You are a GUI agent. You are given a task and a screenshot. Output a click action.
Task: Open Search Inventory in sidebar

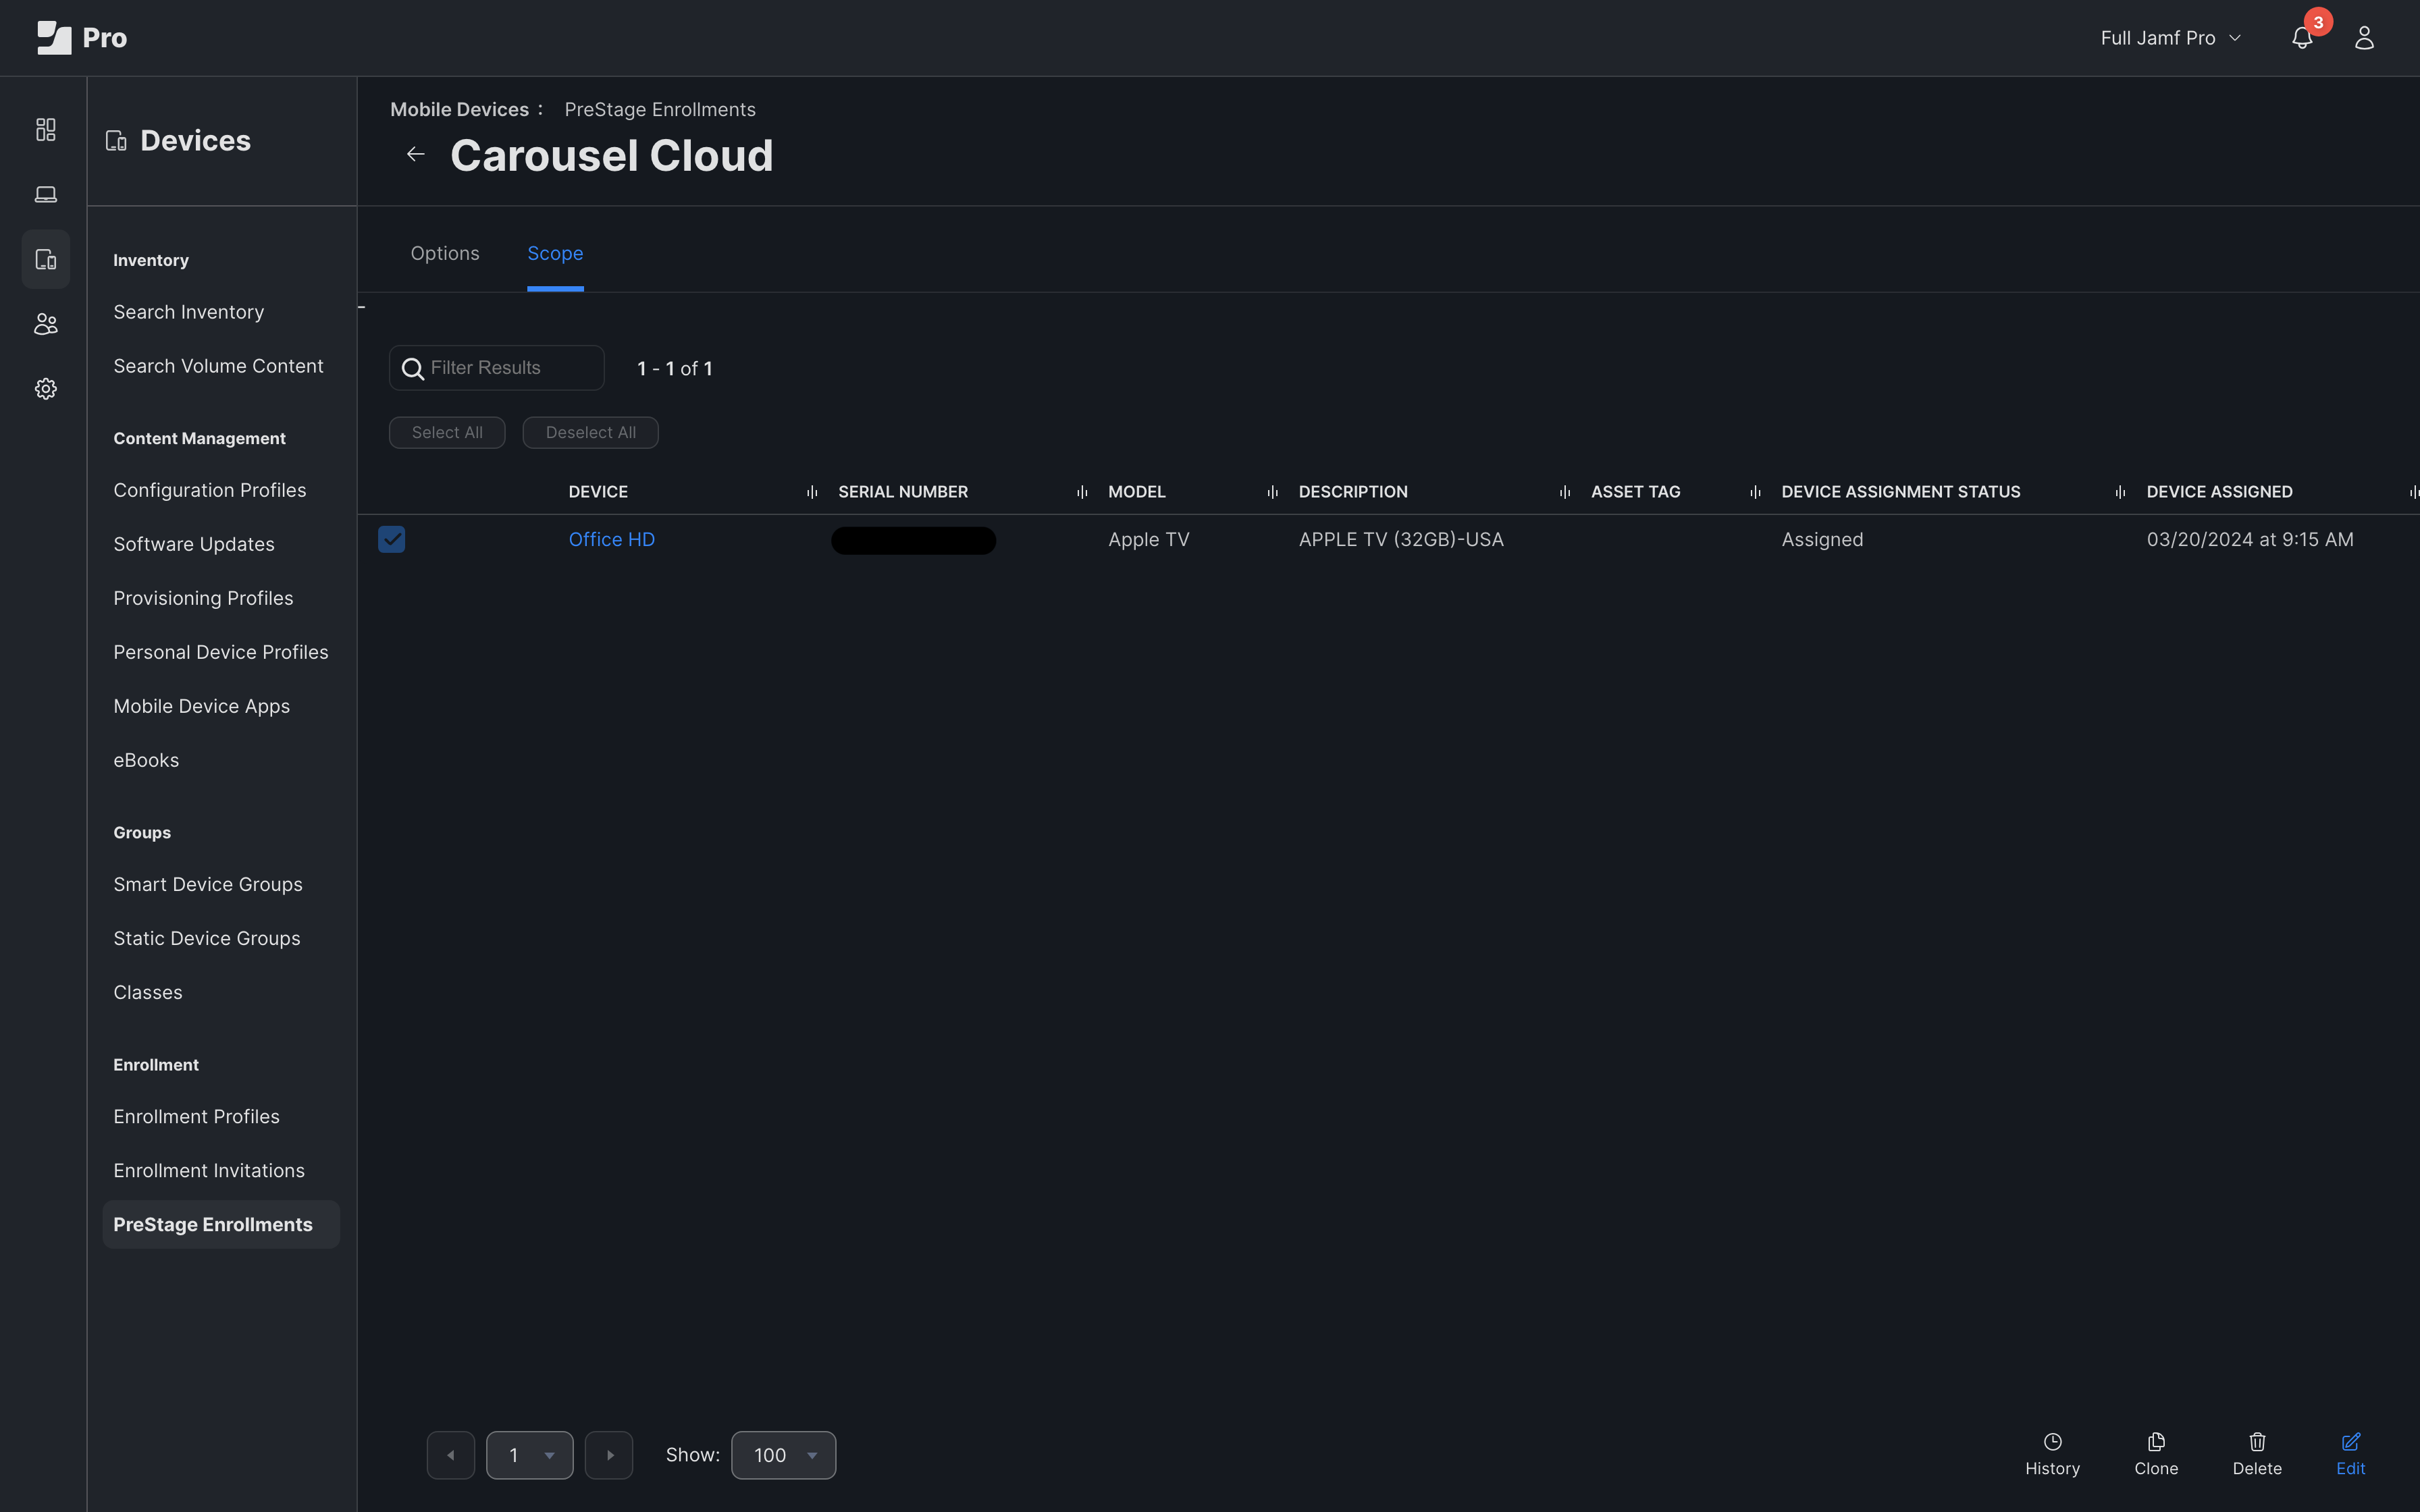(x=189, y=312)
